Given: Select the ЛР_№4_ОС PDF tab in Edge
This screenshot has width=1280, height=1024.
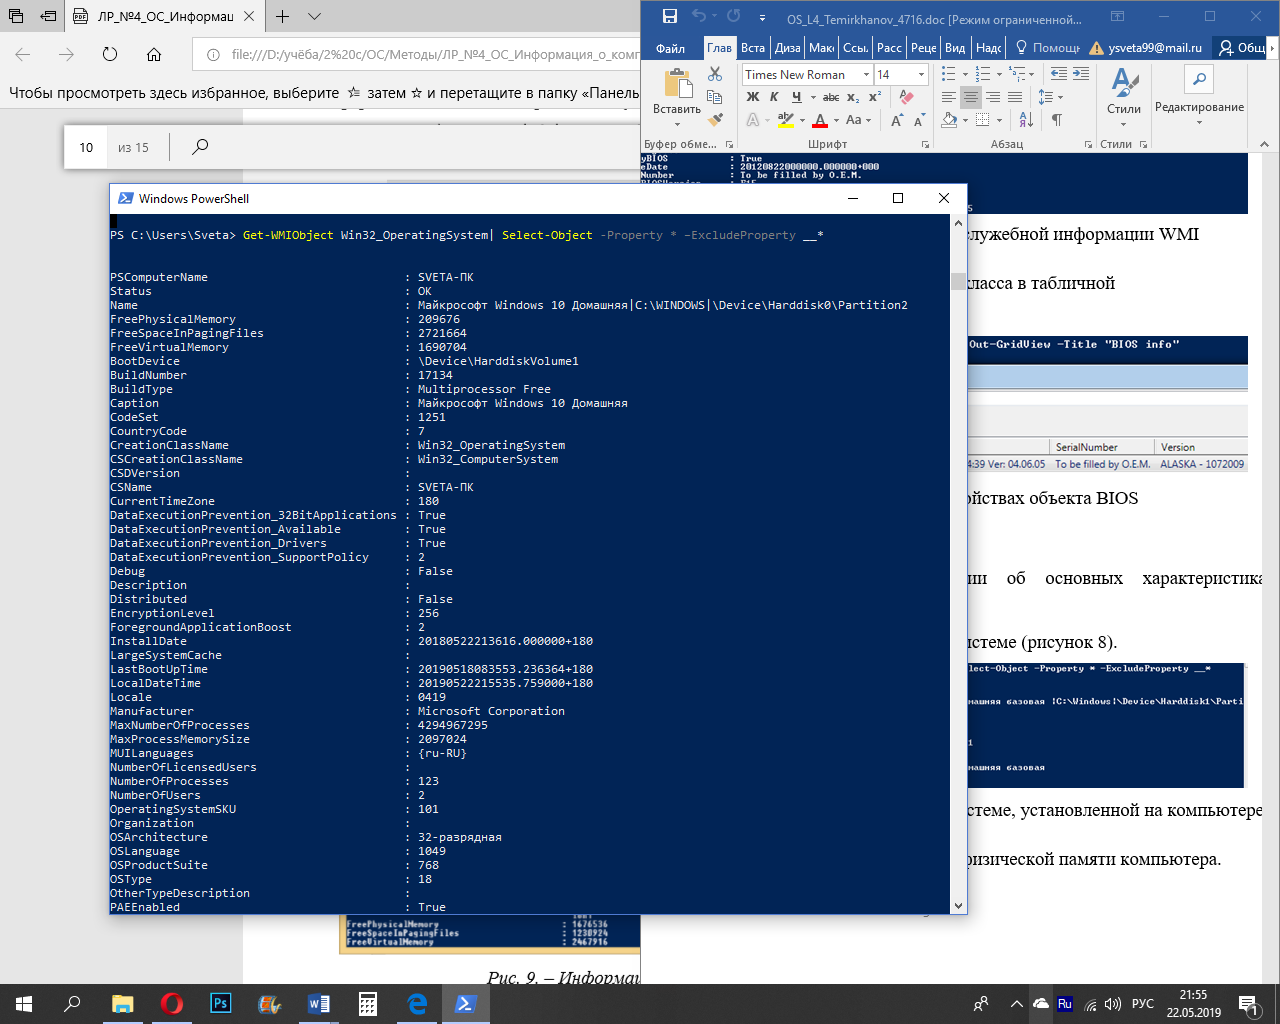Looking at the screenshot, I should point(165,16).
